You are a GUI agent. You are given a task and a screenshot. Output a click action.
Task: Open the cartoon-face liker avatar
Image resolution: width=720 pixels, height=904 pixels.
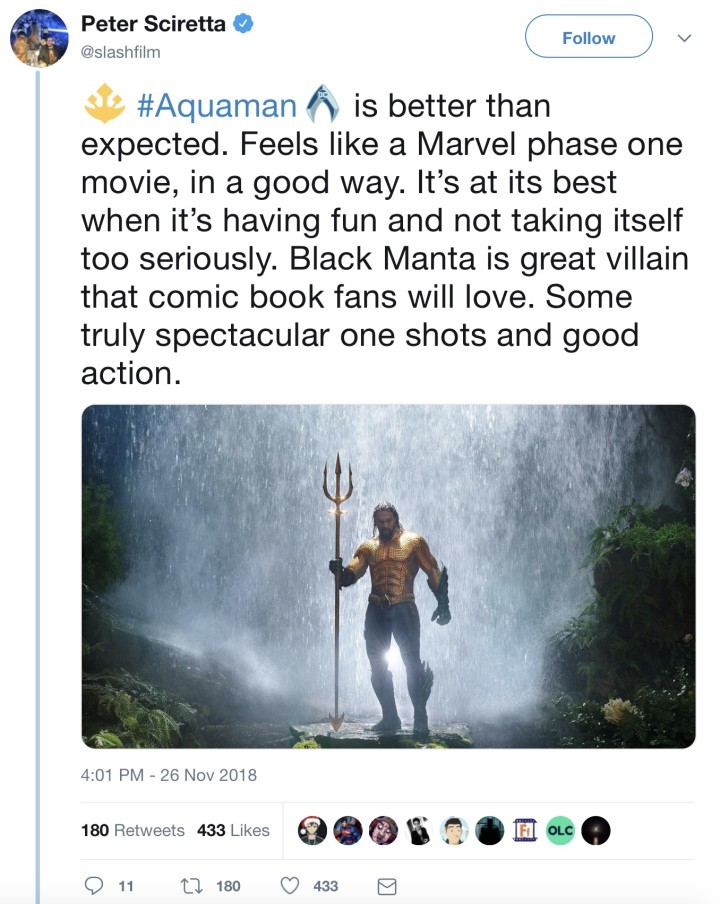[454, 830]
